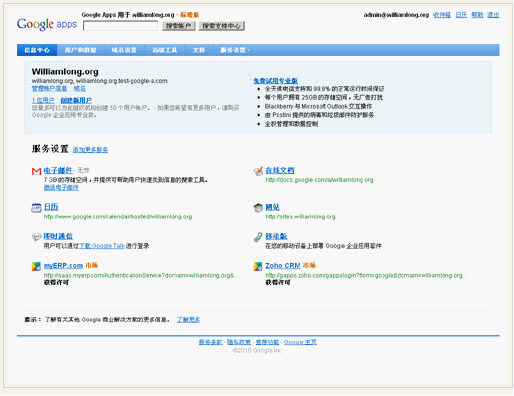Click the mobile phone icon beside 移动版
The width and height of the screenshot is (514, 396).
click(258, 237)
